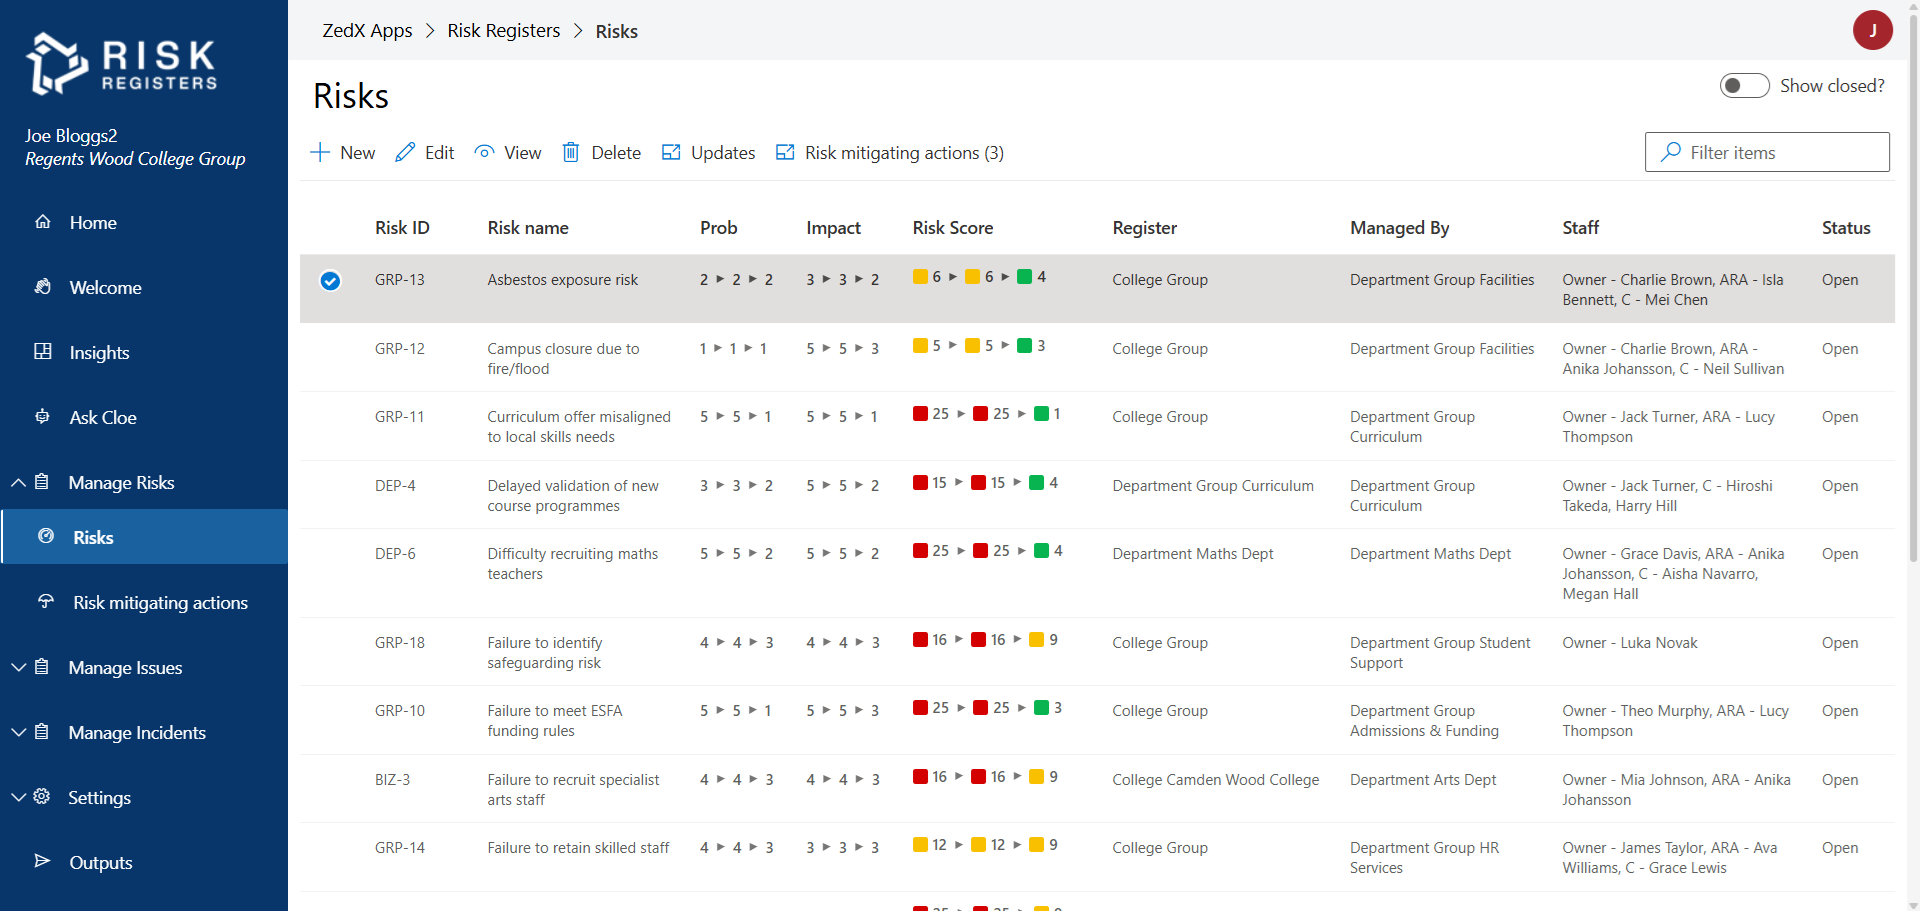Toggle the Show closed switch
Viewport: 1920px width, 914px height.
point(1744,86)
